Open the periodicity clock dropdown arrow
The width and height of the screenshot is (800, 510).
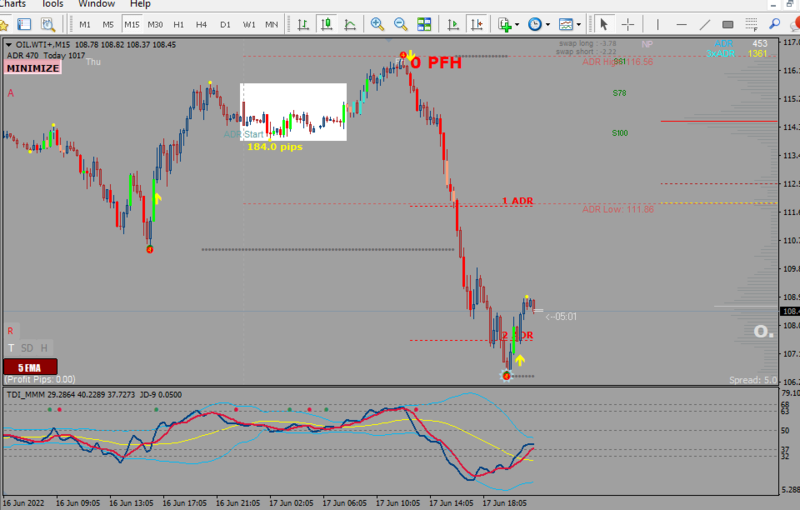(x=547, y=24)
